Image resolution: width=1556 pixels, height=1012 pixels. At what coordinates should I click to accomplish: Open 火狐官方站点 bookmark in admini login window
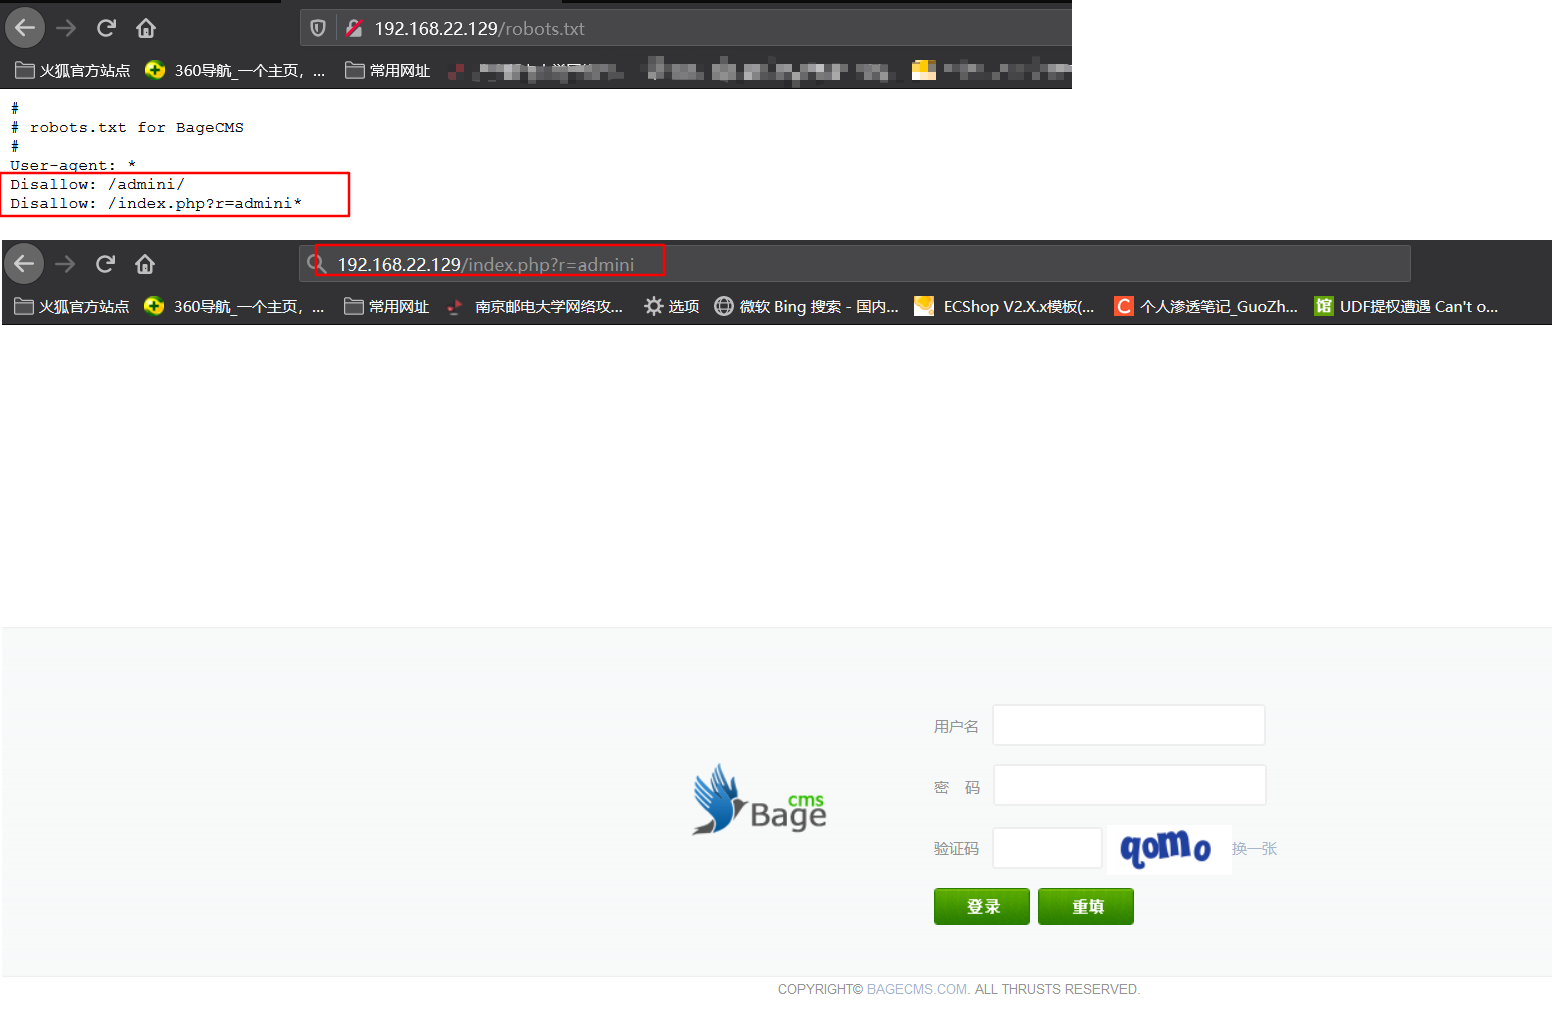click(72, 306)
